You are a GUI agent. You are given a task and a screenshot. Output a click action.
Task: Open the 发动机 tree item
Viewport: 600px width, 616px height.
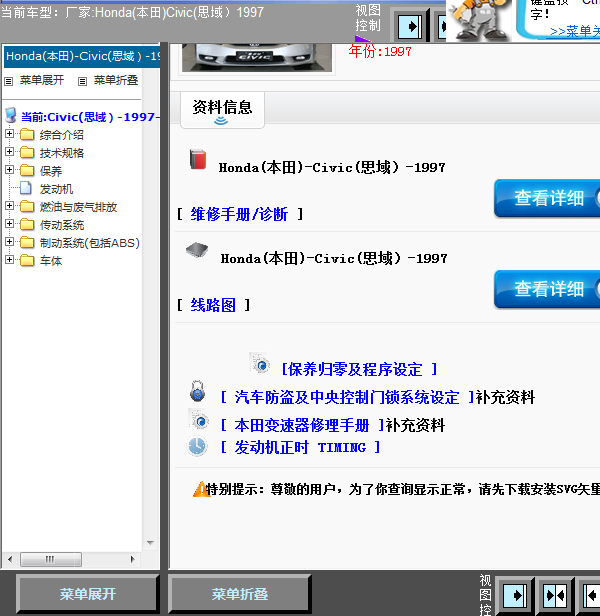tap(56, 189)
